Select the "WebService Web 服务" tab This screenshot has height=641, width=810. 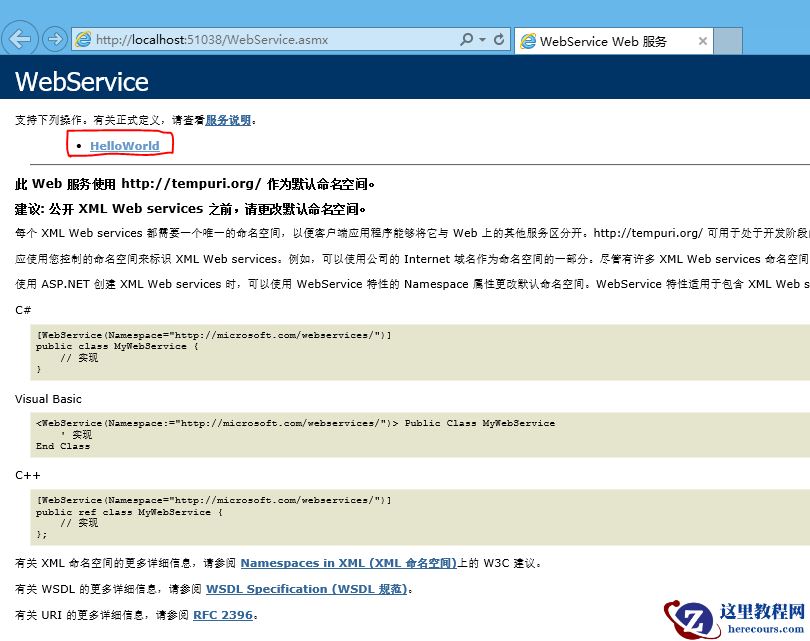614,41
